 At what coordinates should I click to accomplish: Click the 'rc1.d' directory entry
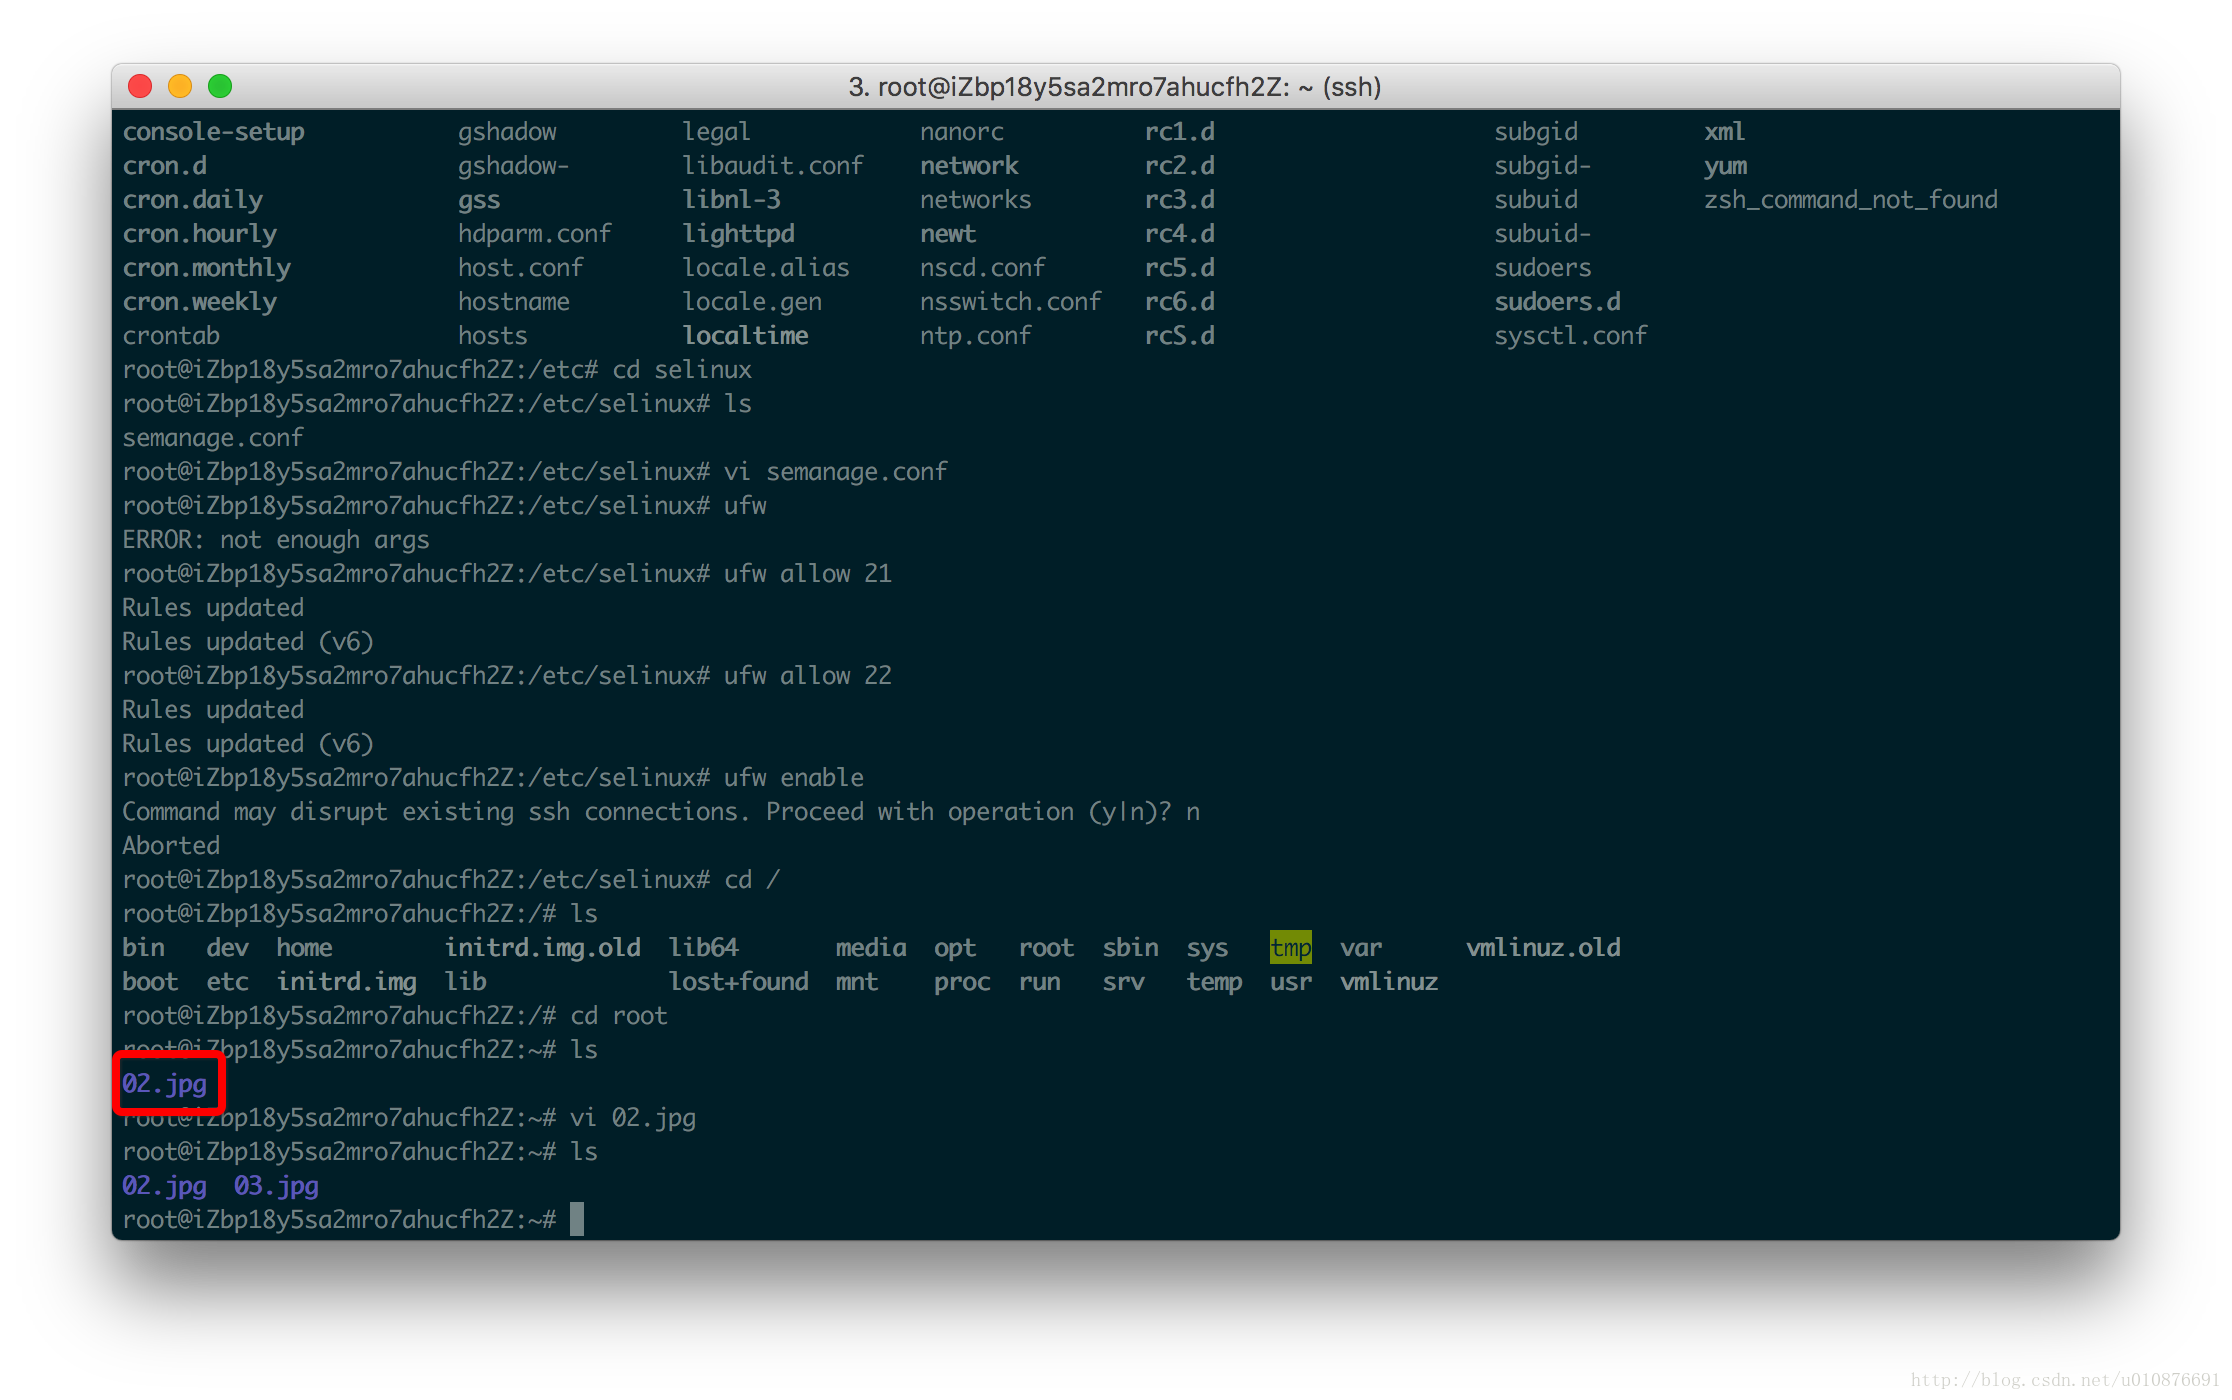tap(1180, 132)
